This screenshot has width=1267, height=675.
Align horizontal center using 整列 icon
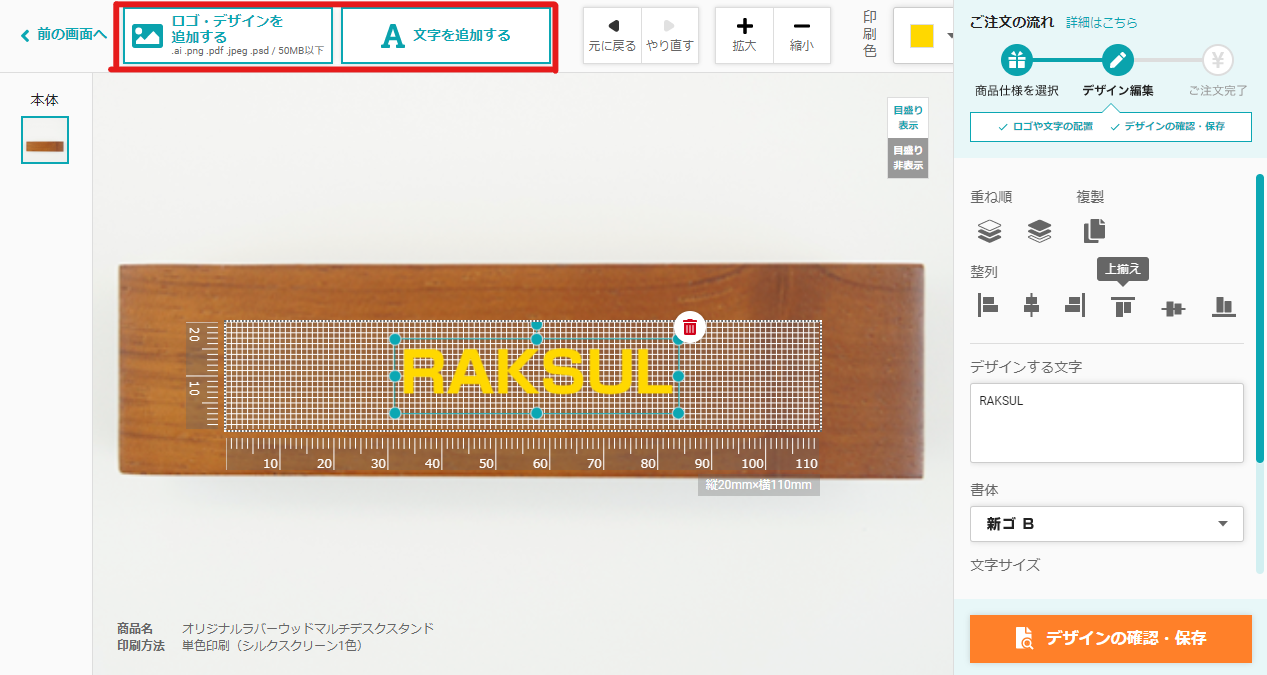pos(1031,305)
